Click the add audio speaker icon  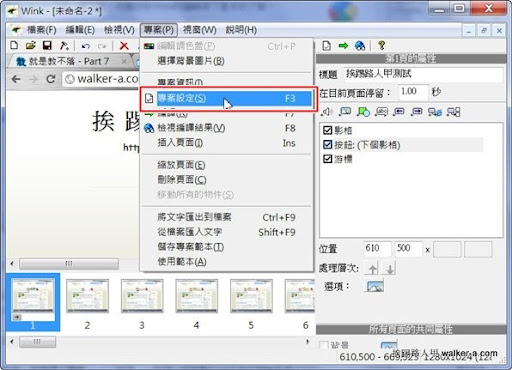(x=327, y=112)
